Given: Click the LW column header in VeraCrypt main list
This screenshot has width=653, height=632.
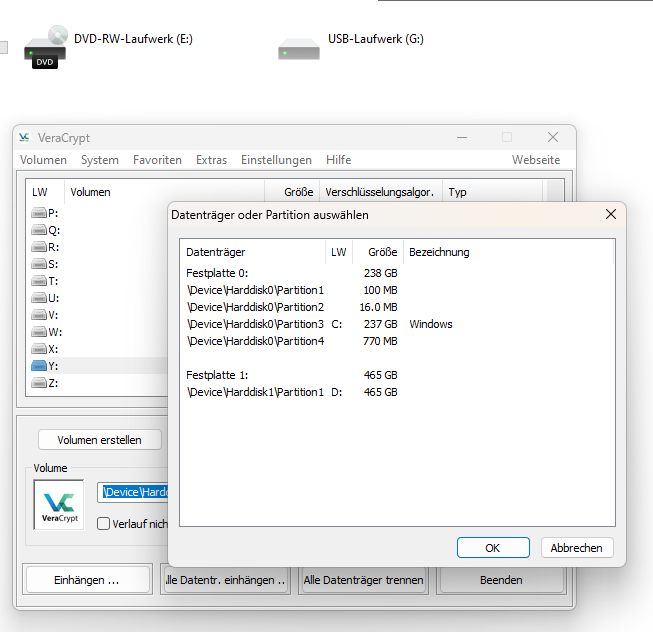Looking at the screenshot, I should (45, 192).
